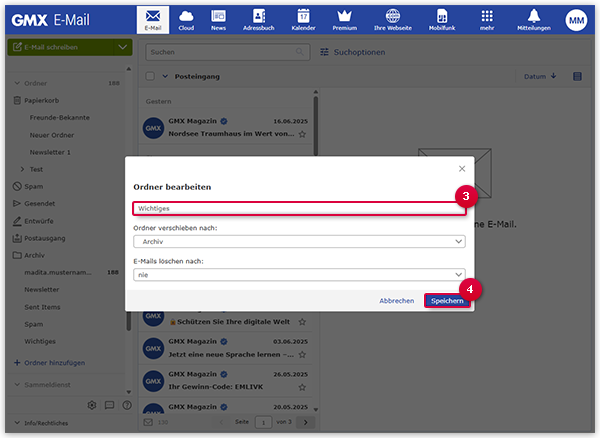Open the Kalender
Viewport: 600px width, 438px height.
coord(303,20)
